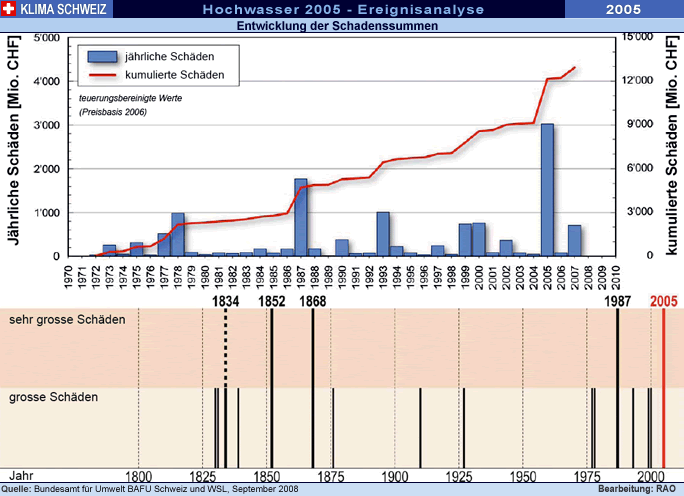Select the 1987 damage bar in chart
Image resolution: width=684 pixels, height=496 pixels.
[x=300, y=217]
